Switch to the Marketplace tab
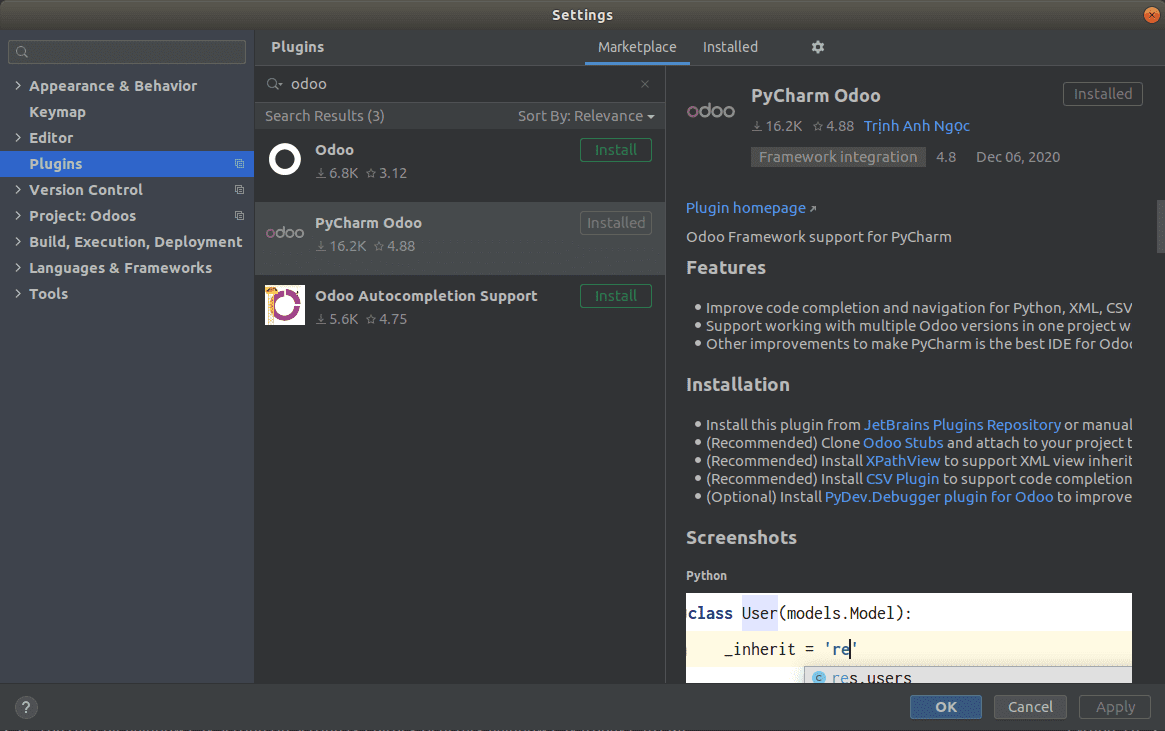 click(637, 47)
